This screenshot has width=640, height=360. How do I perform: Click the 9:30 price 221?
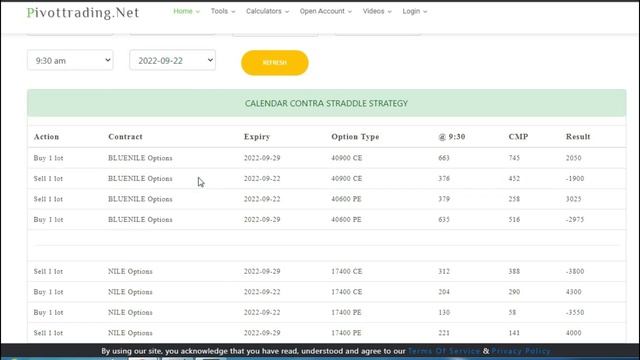coord(444,333)
